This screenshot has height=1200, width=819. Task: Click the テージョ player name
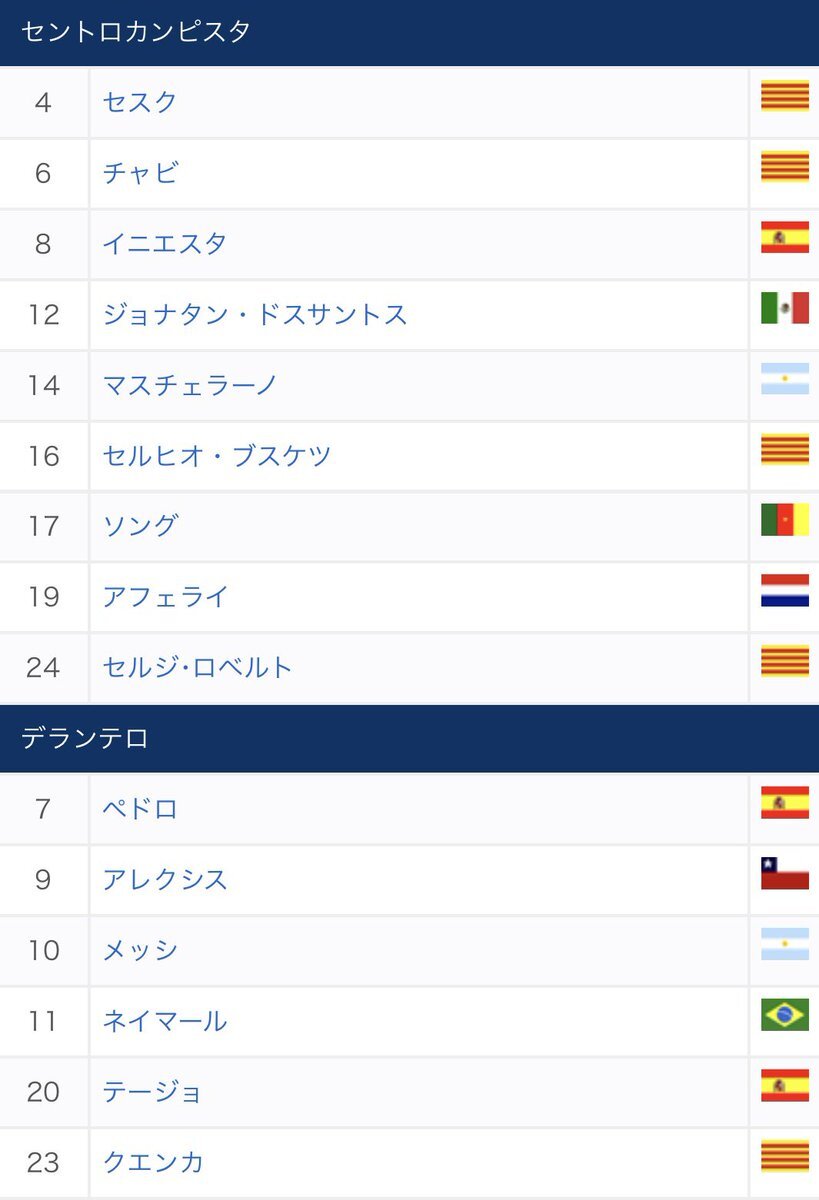tap(152, 1092)
